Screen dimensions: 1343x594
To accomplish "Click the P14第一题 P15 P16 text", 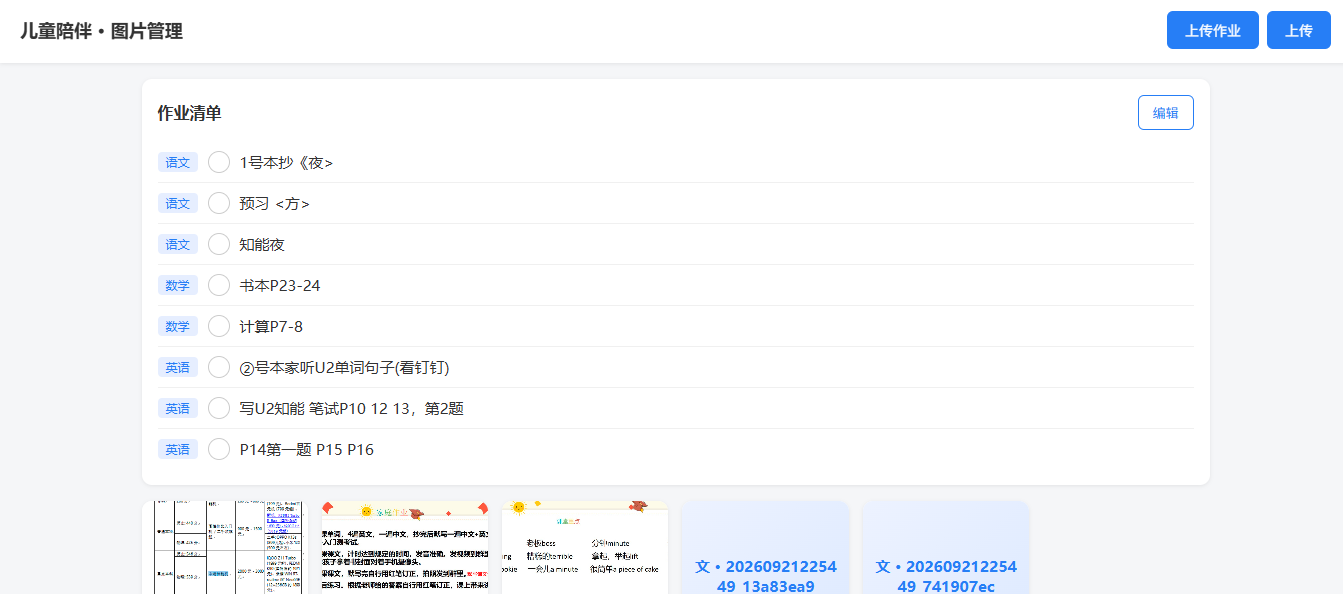I will coord(307,450).
